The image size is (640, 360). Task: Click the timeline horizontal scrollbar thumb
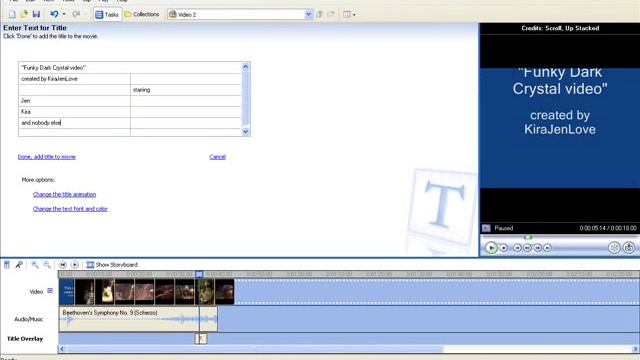pyautogui.click(x=254, y=349)
